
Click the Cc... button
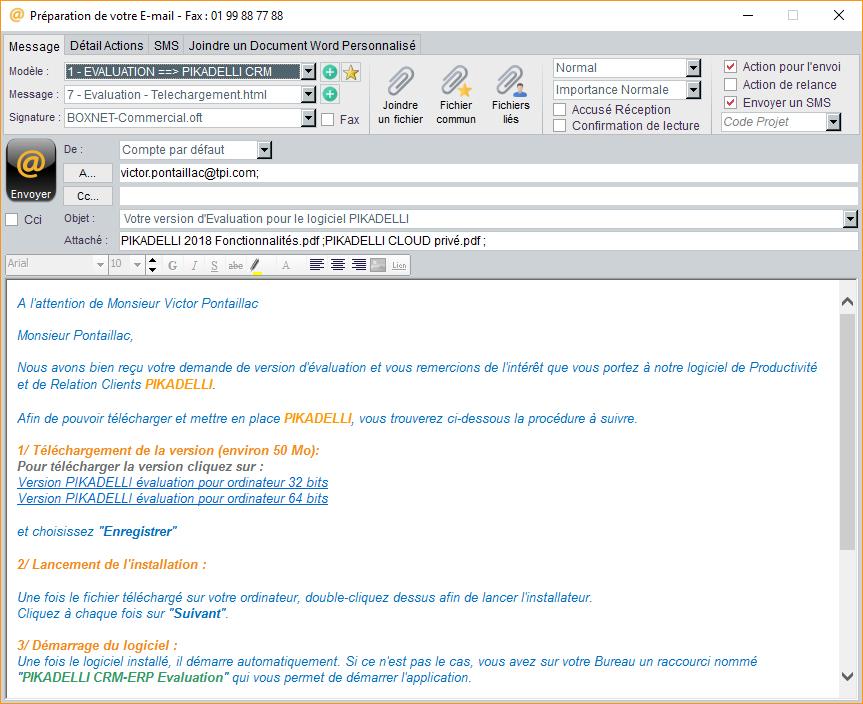88,196
